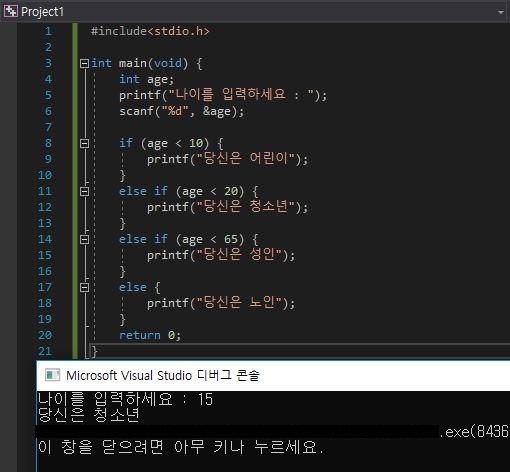Open the Project1 scope dropdown
The image size is (510, 472).
click(x=500, y=12)
